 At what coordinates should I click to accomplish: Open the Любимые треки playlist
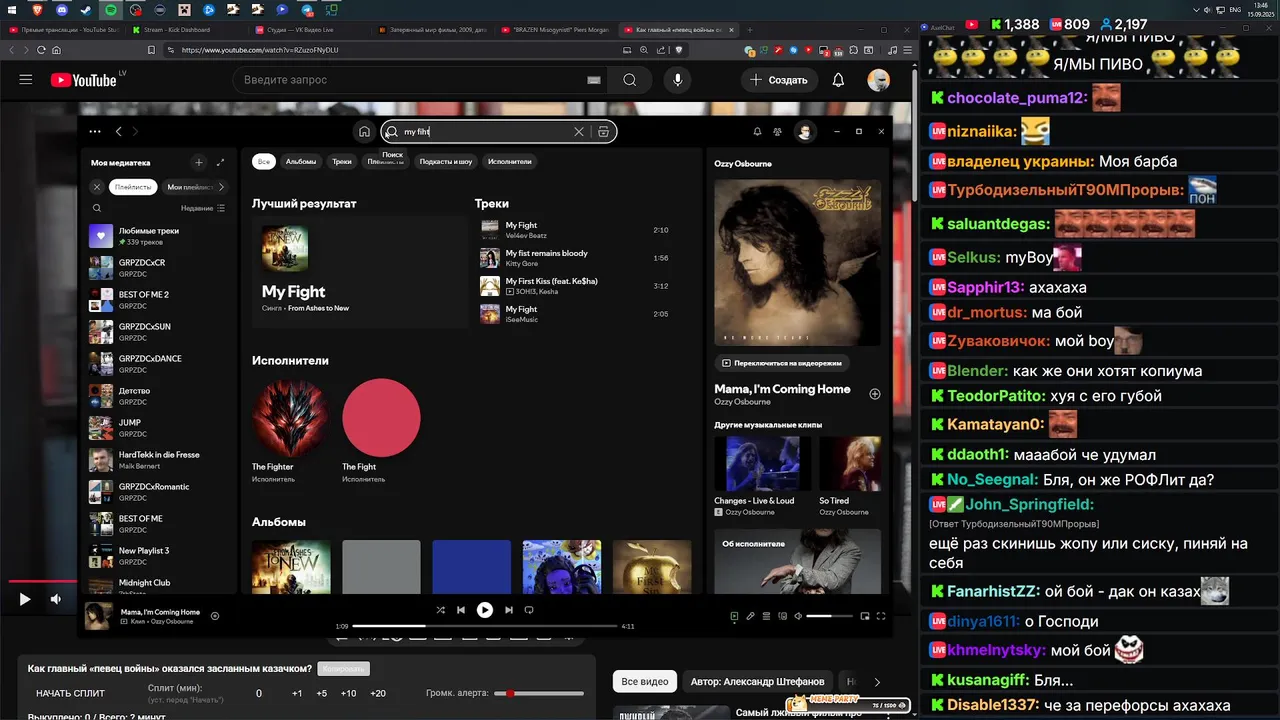[x=158, y=236]
